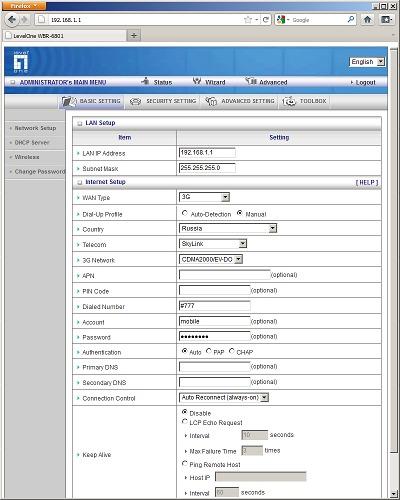The image size is (400, 500).
Task: Start the Wizard
Action: point(215,82)
